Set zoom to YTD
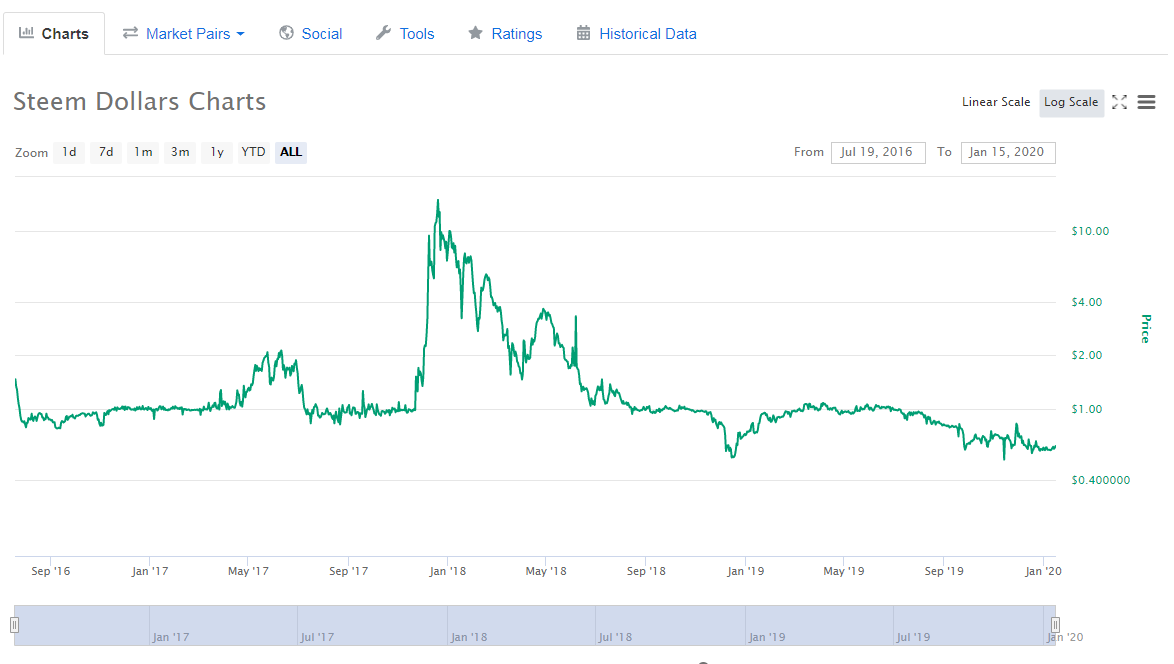The width and height of the screenshot is (1174, 664). coord(253,152)
